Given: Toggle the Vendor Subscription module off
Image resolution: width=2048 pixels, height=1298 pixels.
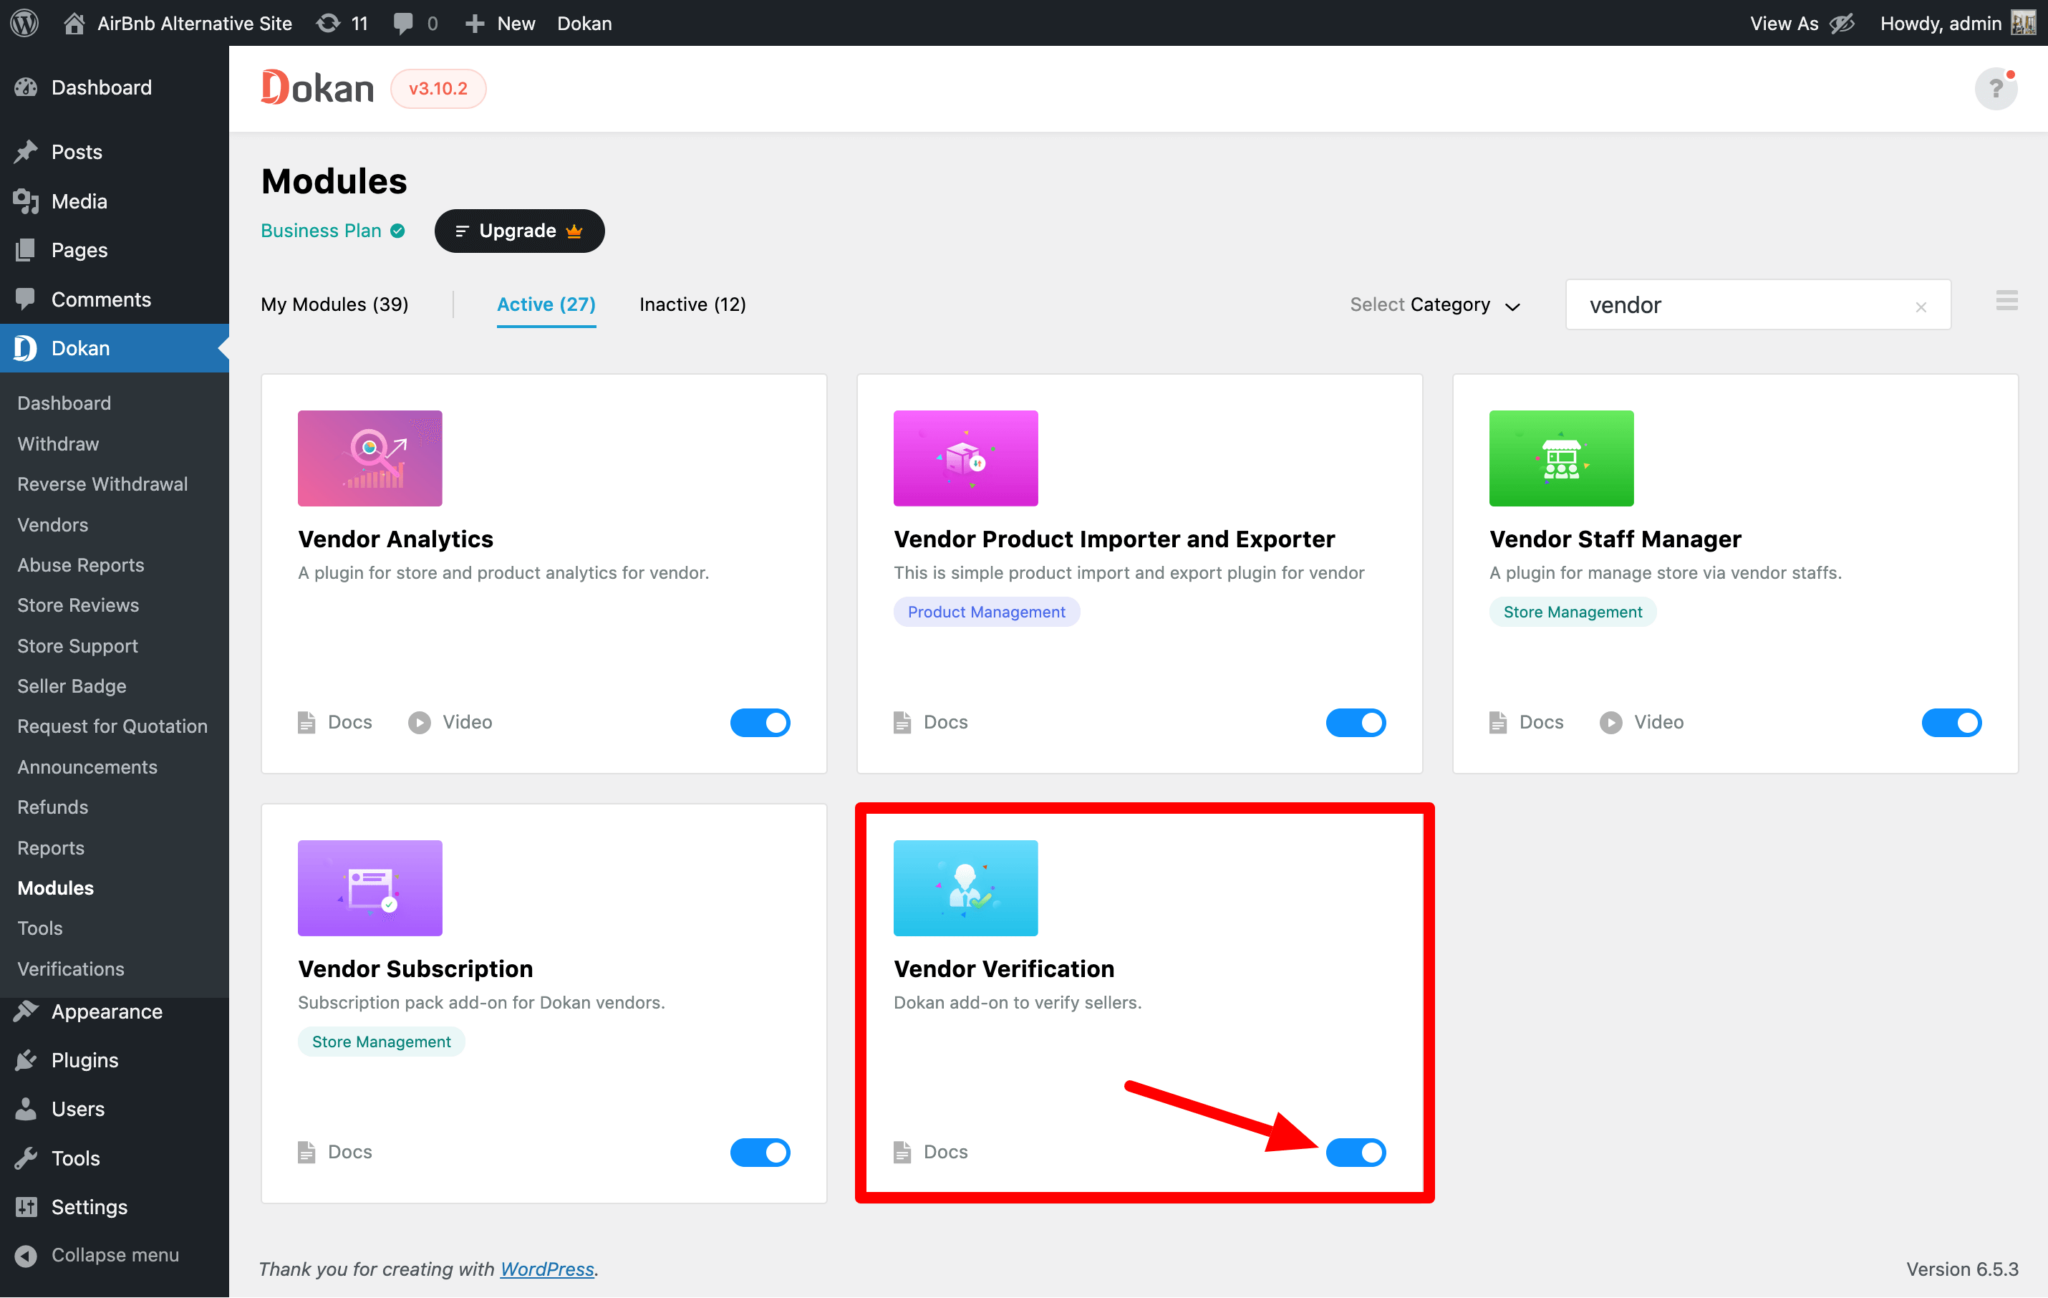Looking at the screenshot, I should (x=760, y=1152).
